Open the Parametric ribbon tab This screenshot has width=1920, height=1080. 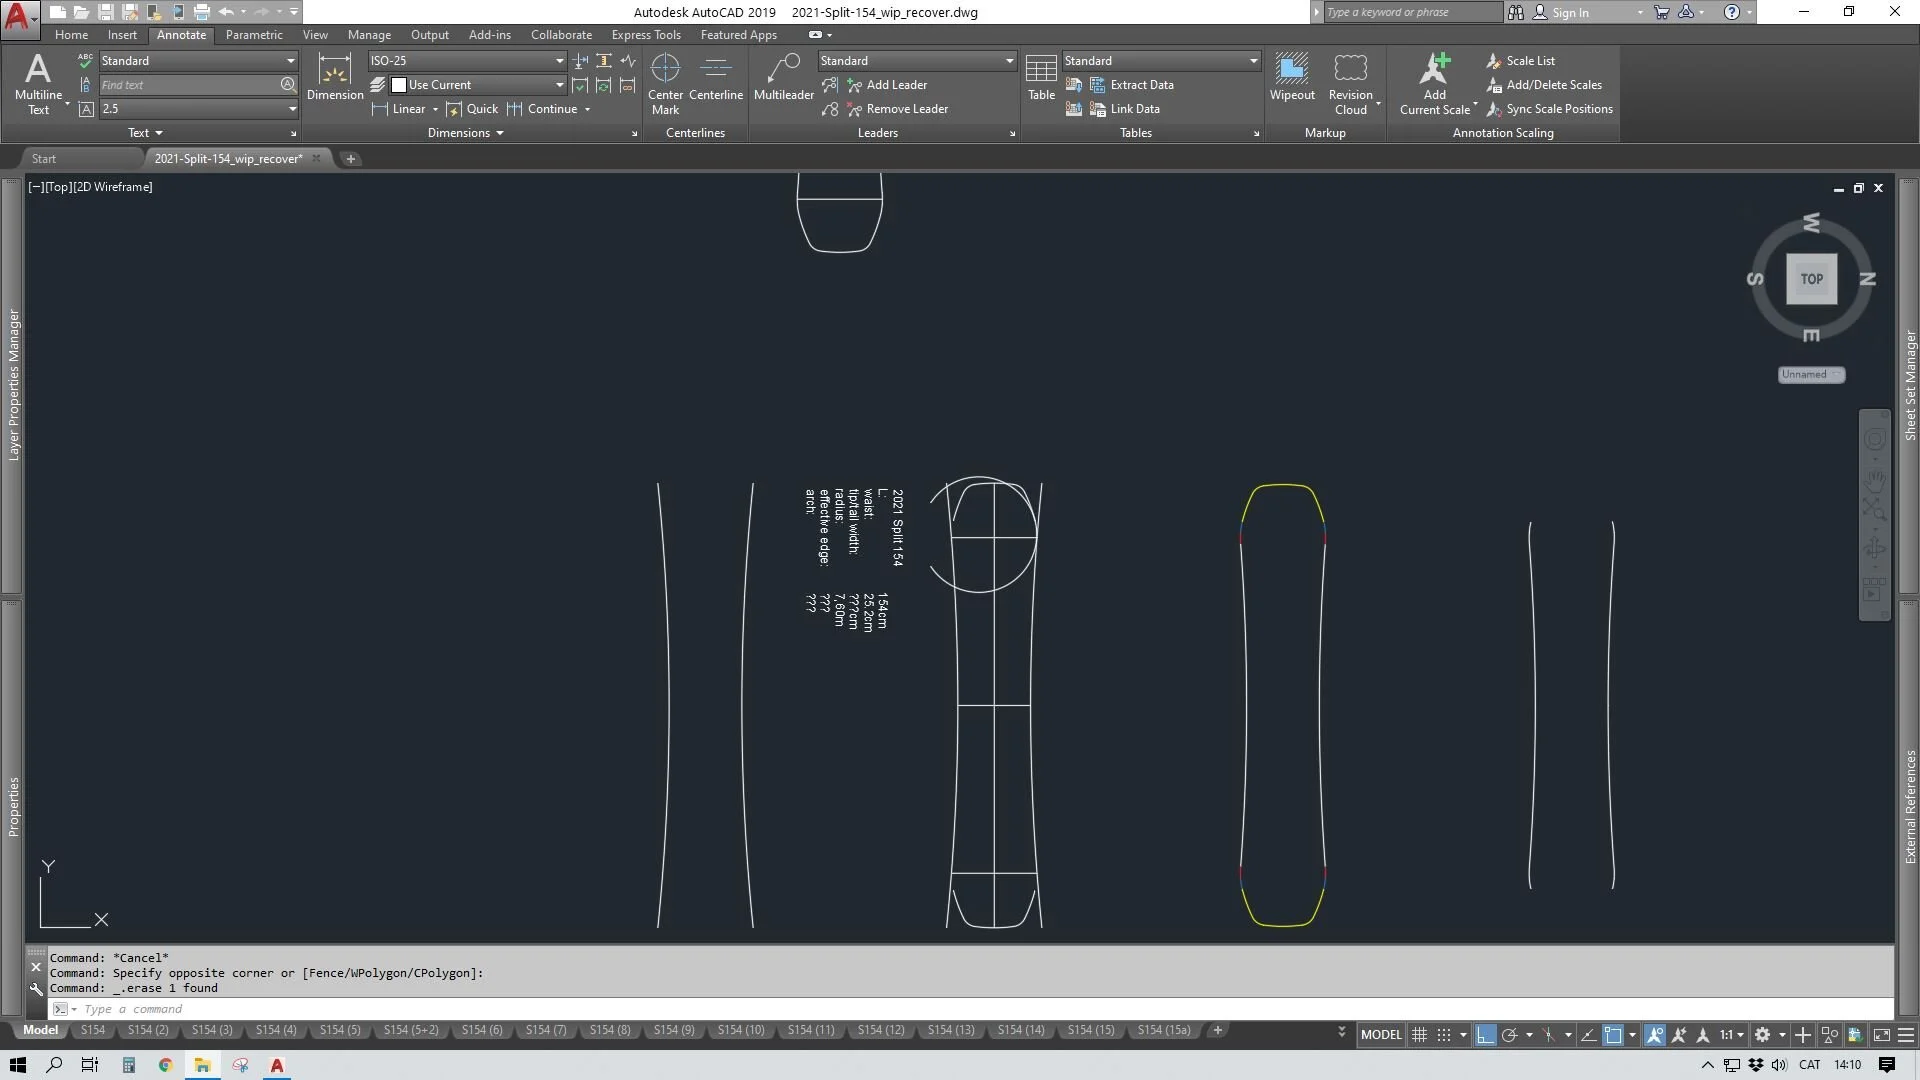point(254,35)
